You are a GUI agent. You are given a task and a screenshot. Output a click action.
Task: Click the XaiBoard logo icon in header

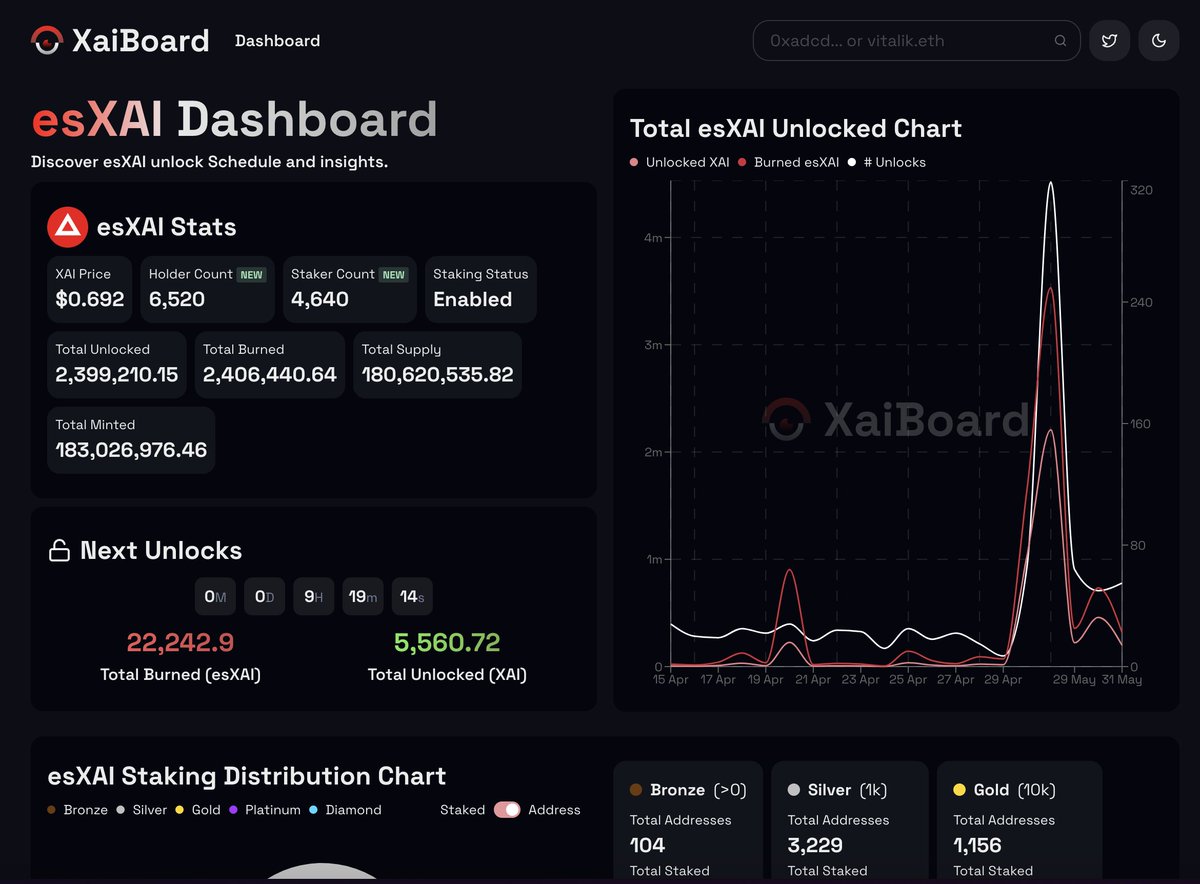[47, 41]
